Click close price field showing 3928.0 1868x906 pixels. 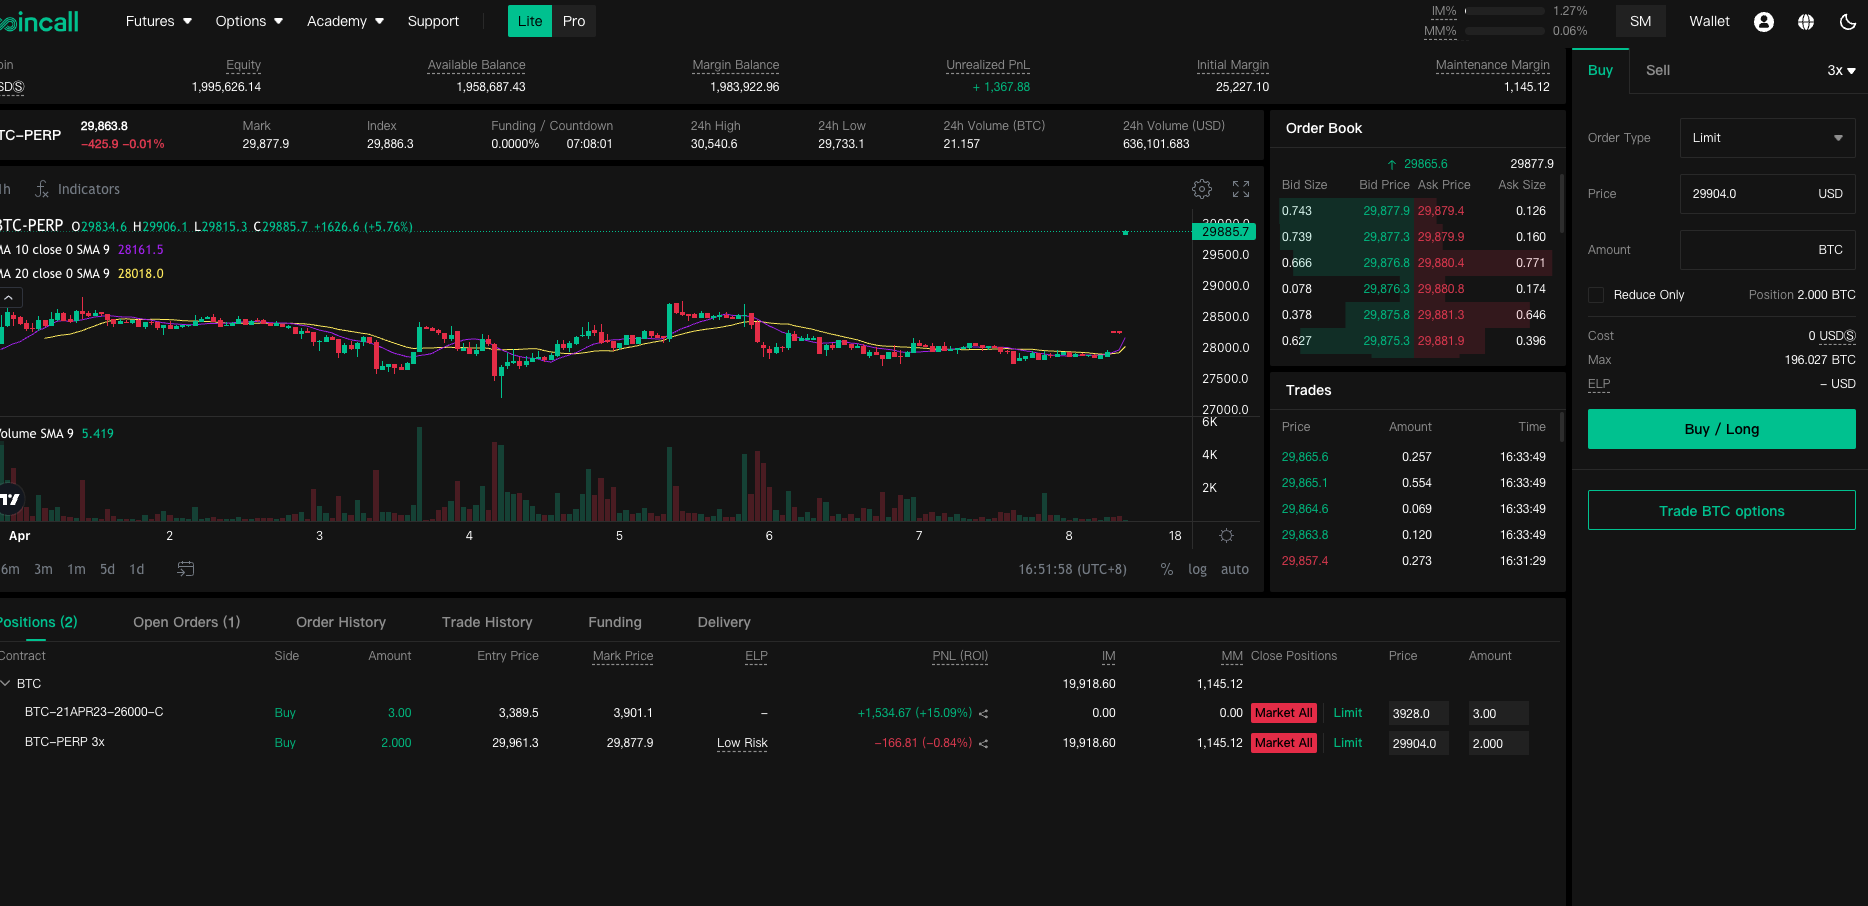(1418, 714)
